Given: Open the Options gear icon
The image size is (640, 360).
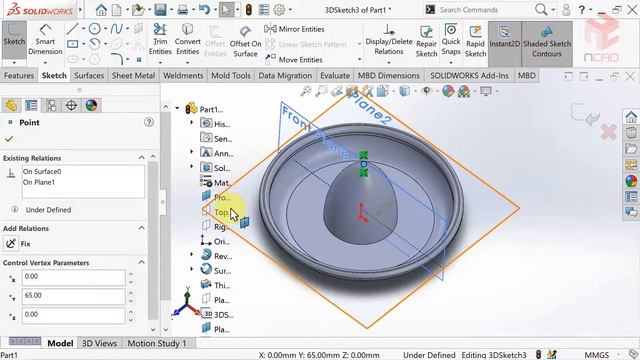Looking at the screenshot, I should tap(279, 10).
